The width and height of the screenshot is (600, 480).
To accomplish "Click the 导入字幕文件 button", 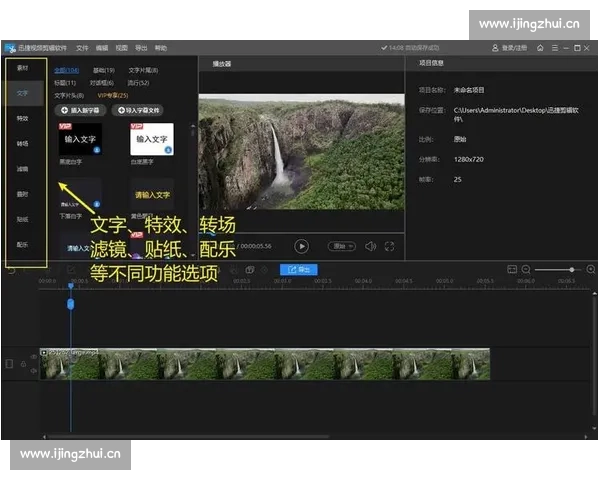I will point(139,109).
